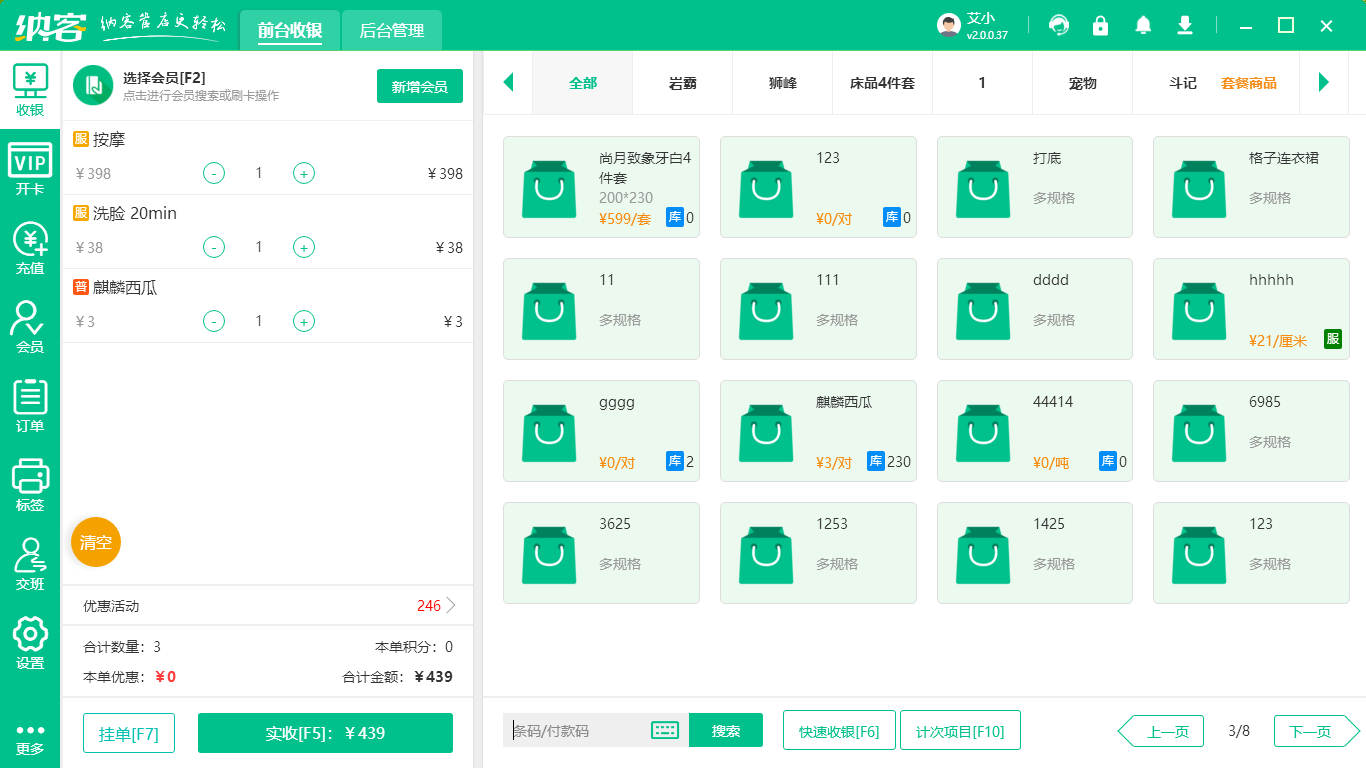Click the 新增会员 add member button
The width and height of the screenshot is (1366, 768).
point(419,87)
